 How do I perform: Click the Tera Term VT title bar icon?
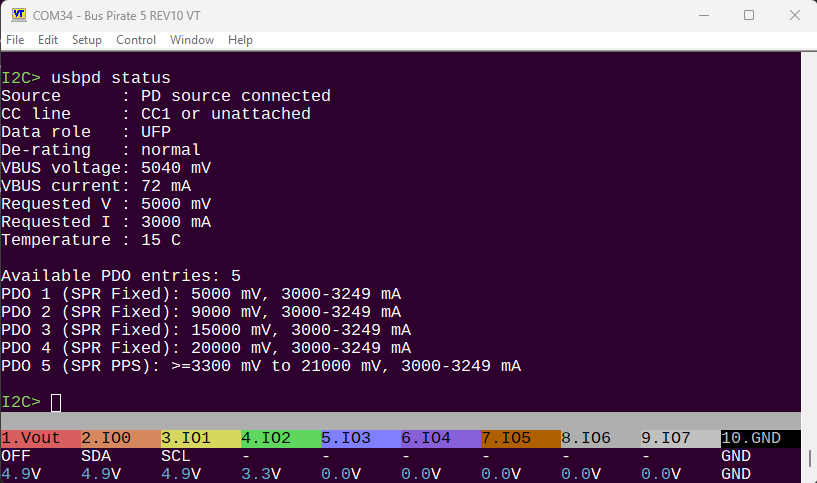pos(18,15)
